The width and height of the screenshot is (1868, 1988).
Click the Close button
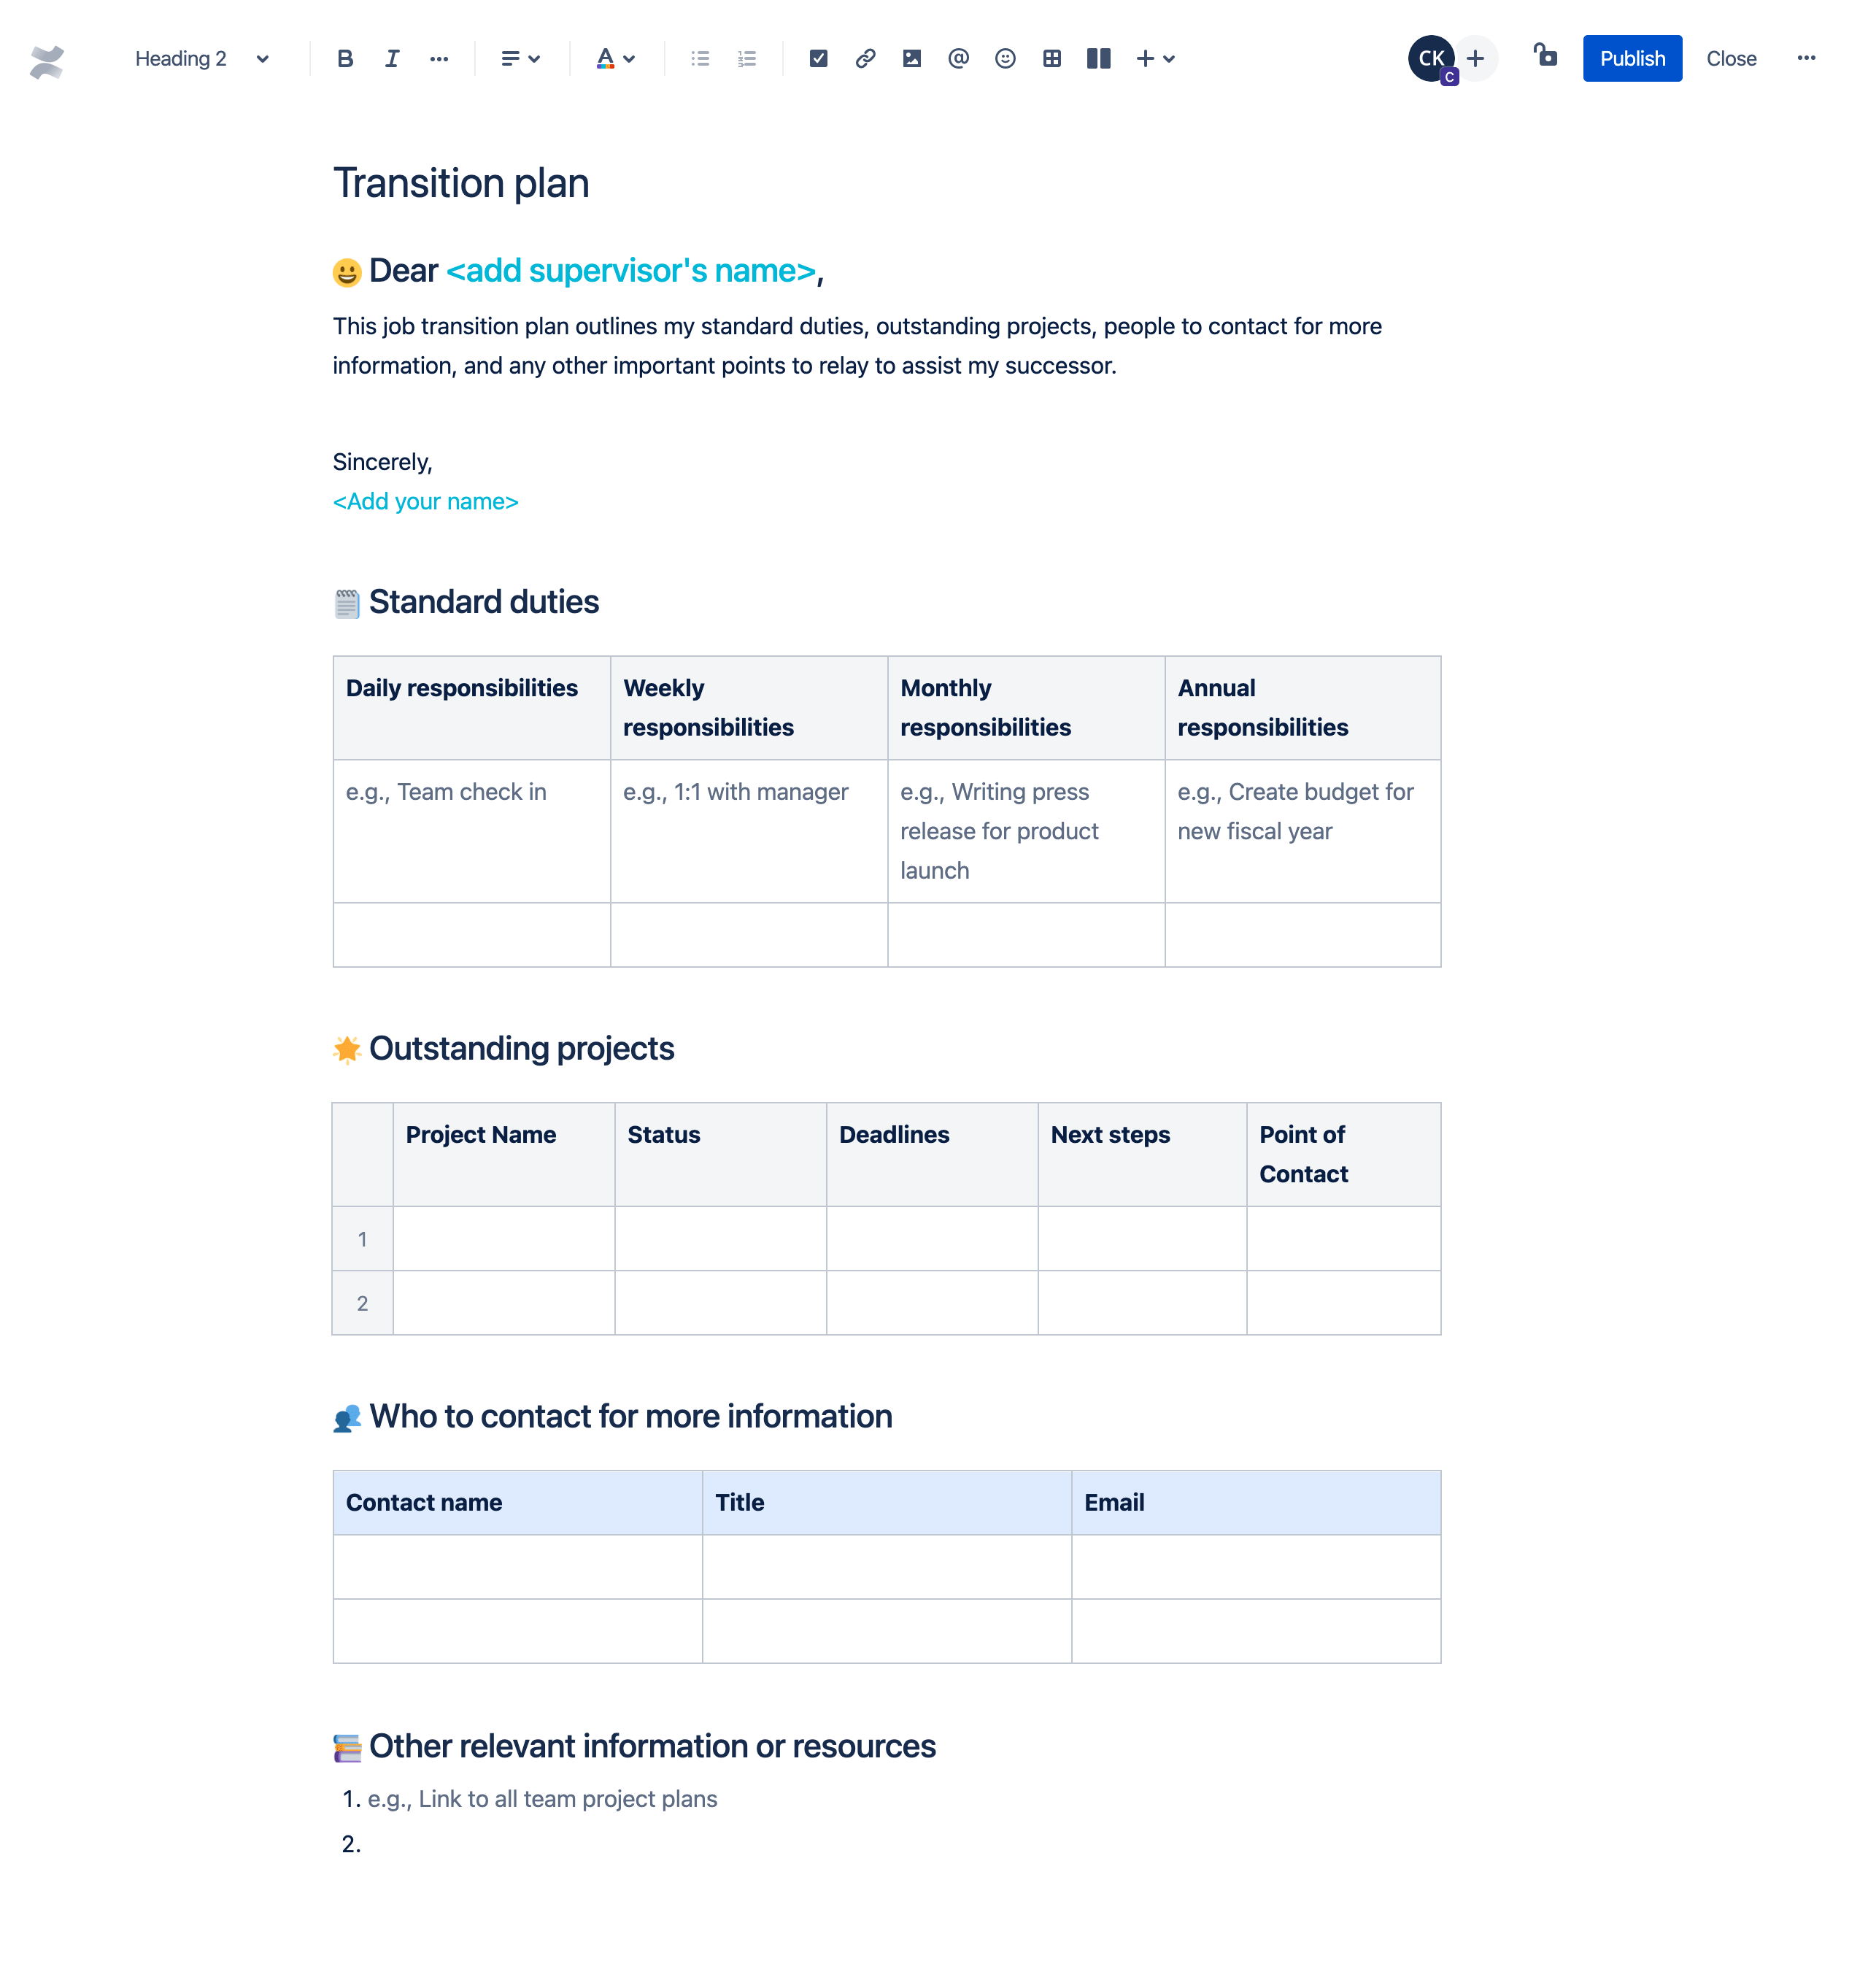pyautogui.click(x=1731, y=58)
